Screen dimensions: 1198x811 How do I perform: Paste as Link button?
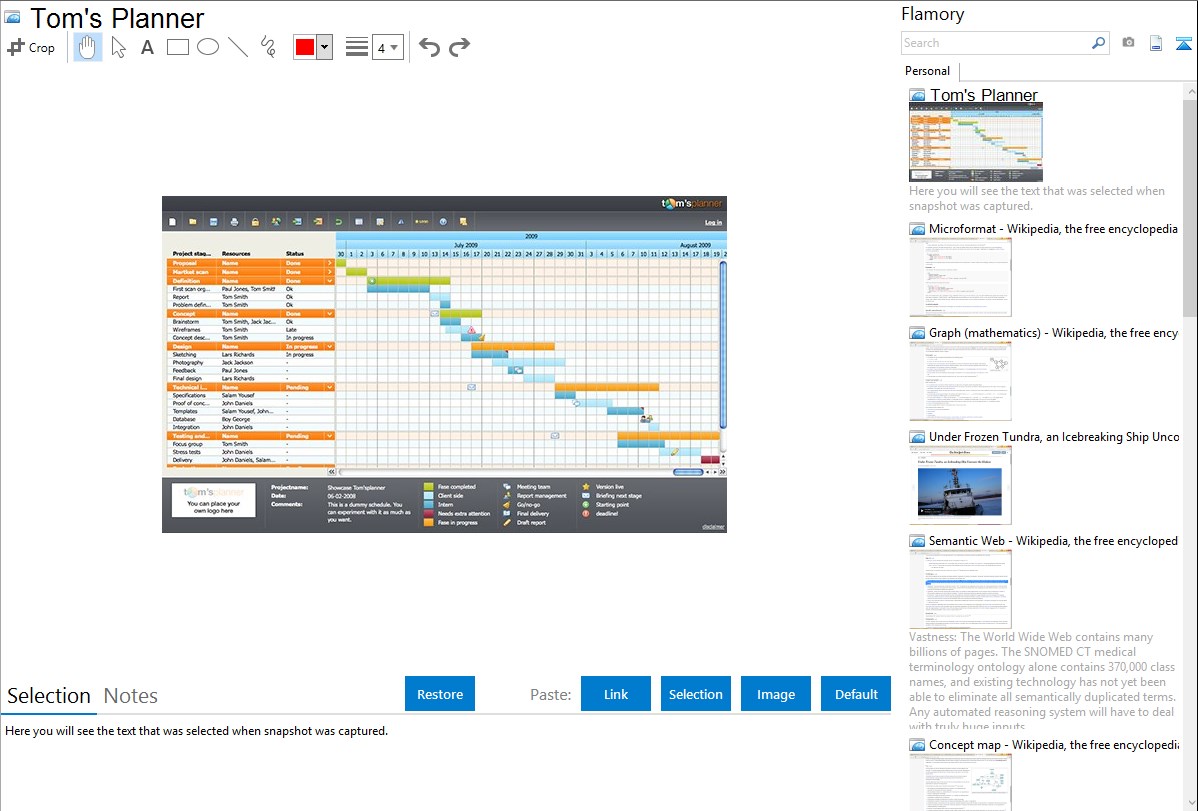pos(616,694)
